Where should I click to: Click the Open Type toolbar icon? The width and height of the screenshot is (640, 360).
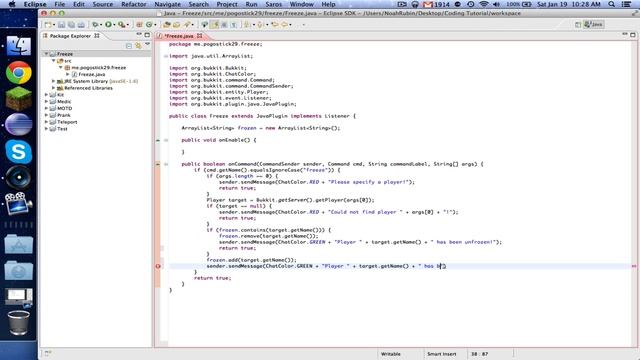167,24
